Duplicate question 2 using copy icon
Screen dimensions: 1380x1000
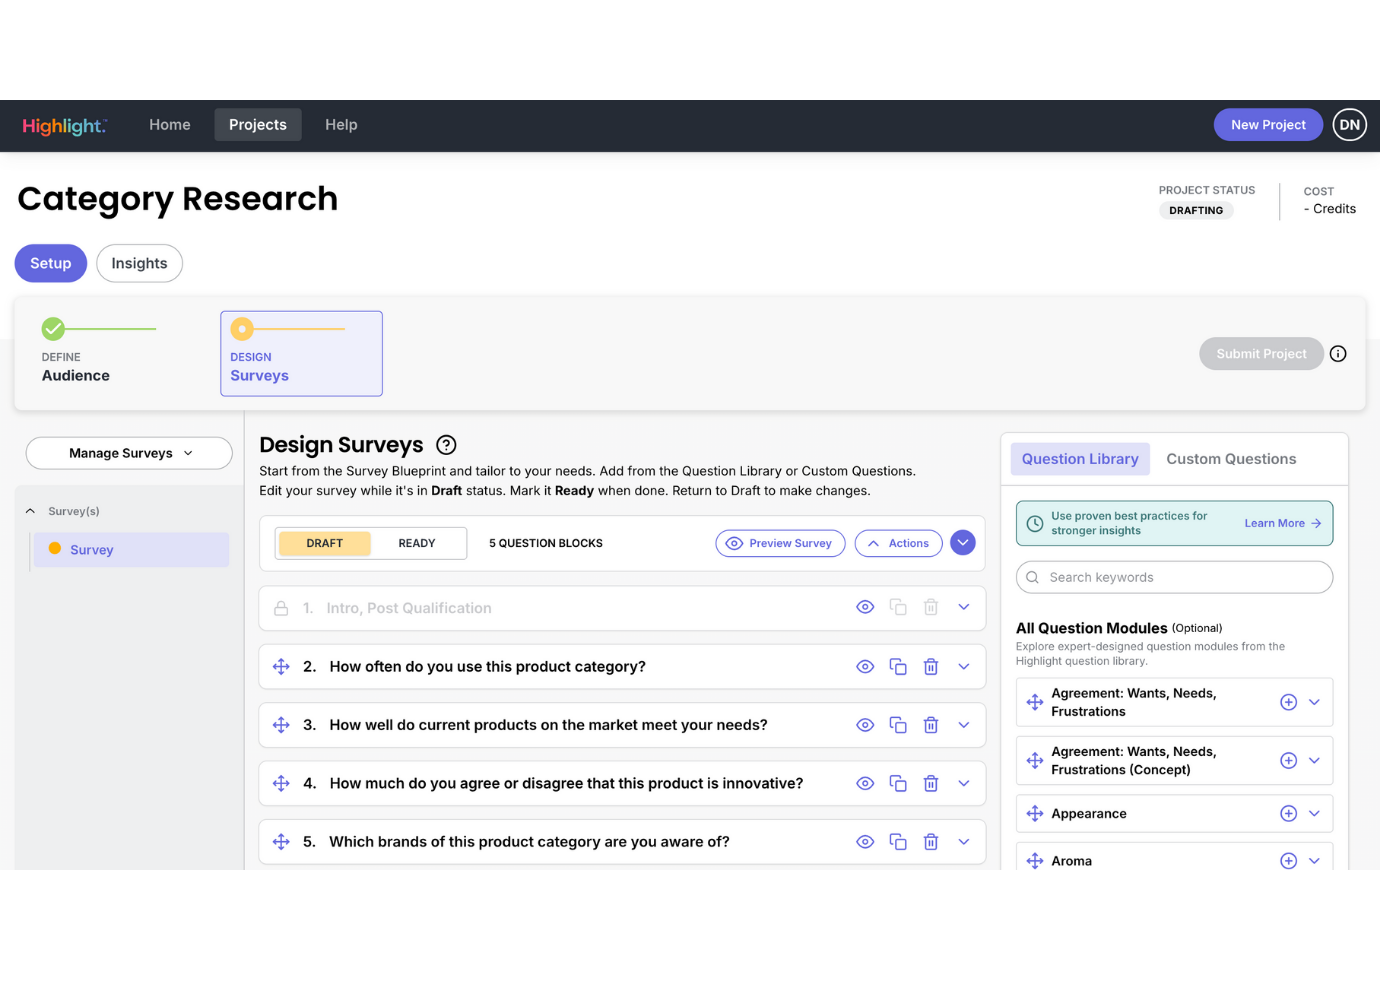[x=898, y=667]
